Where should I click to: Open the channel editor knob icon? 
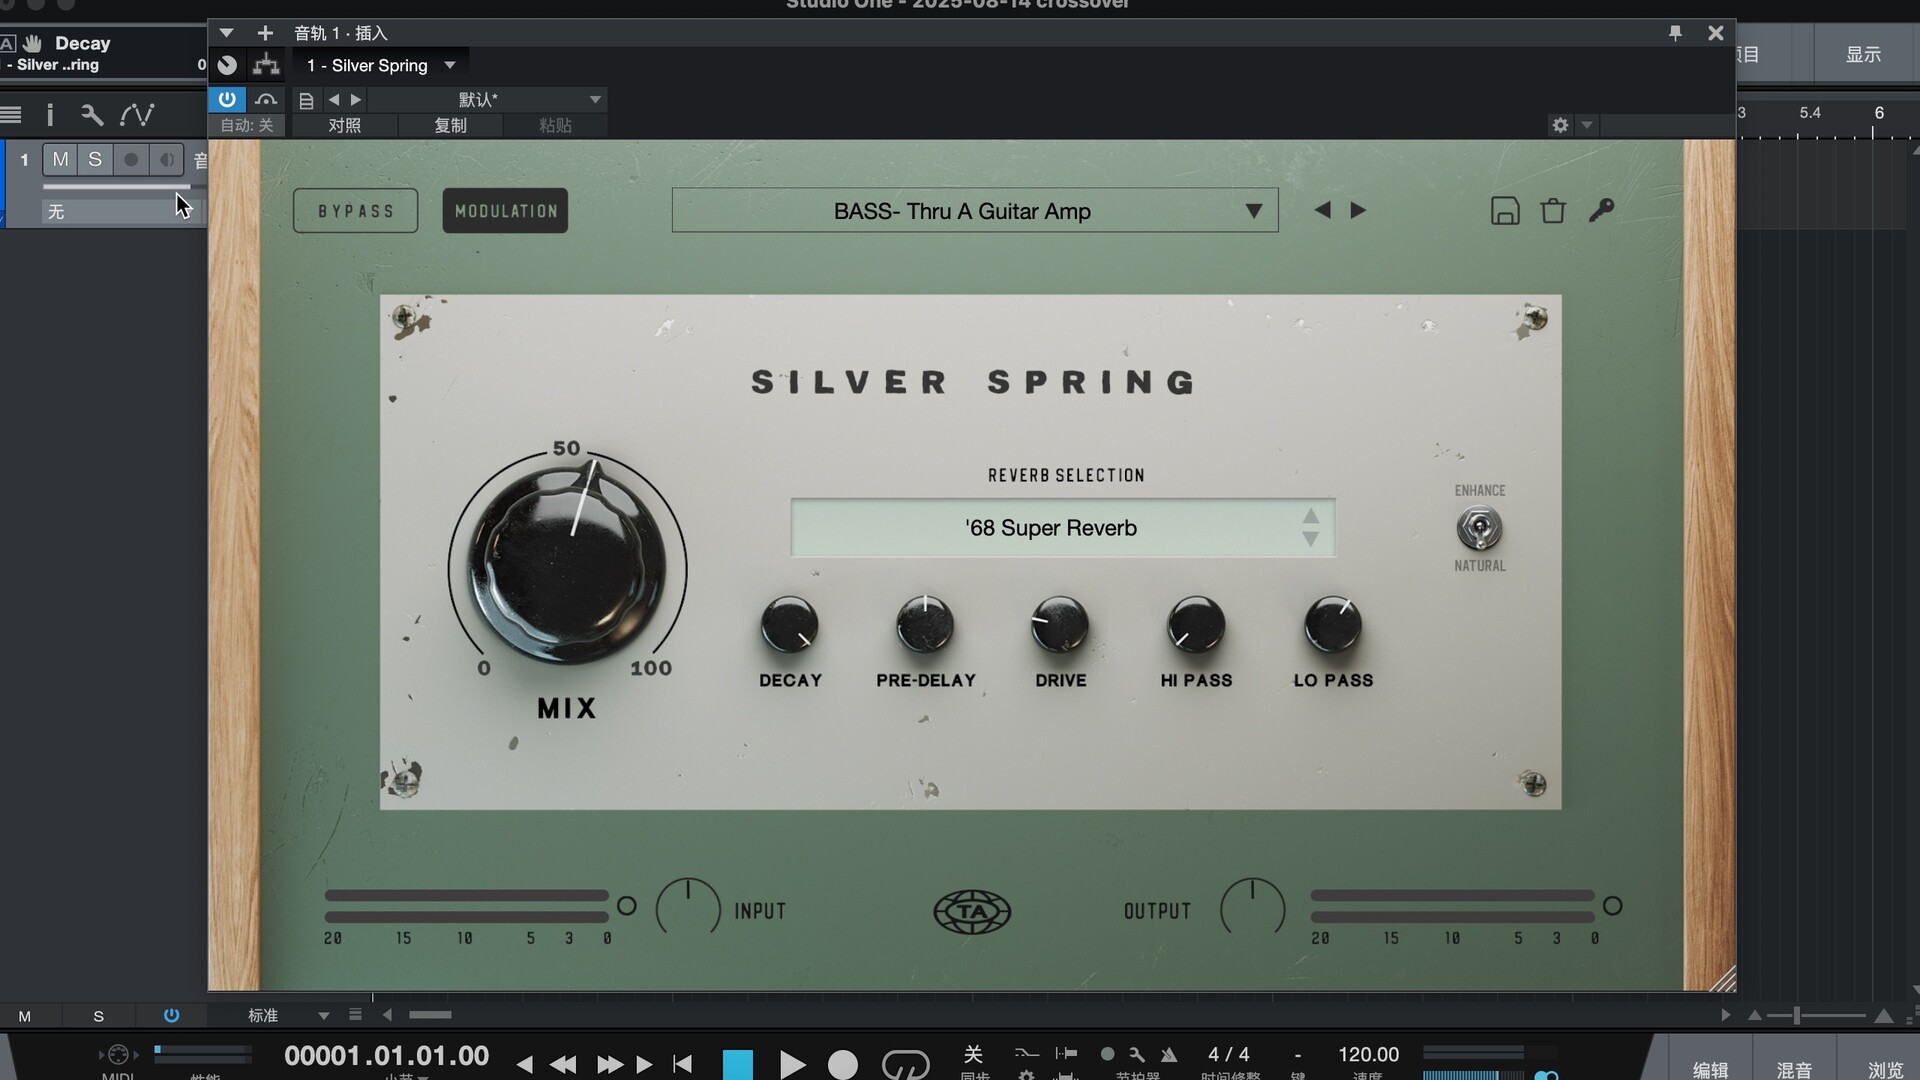[x=228, y=65]
